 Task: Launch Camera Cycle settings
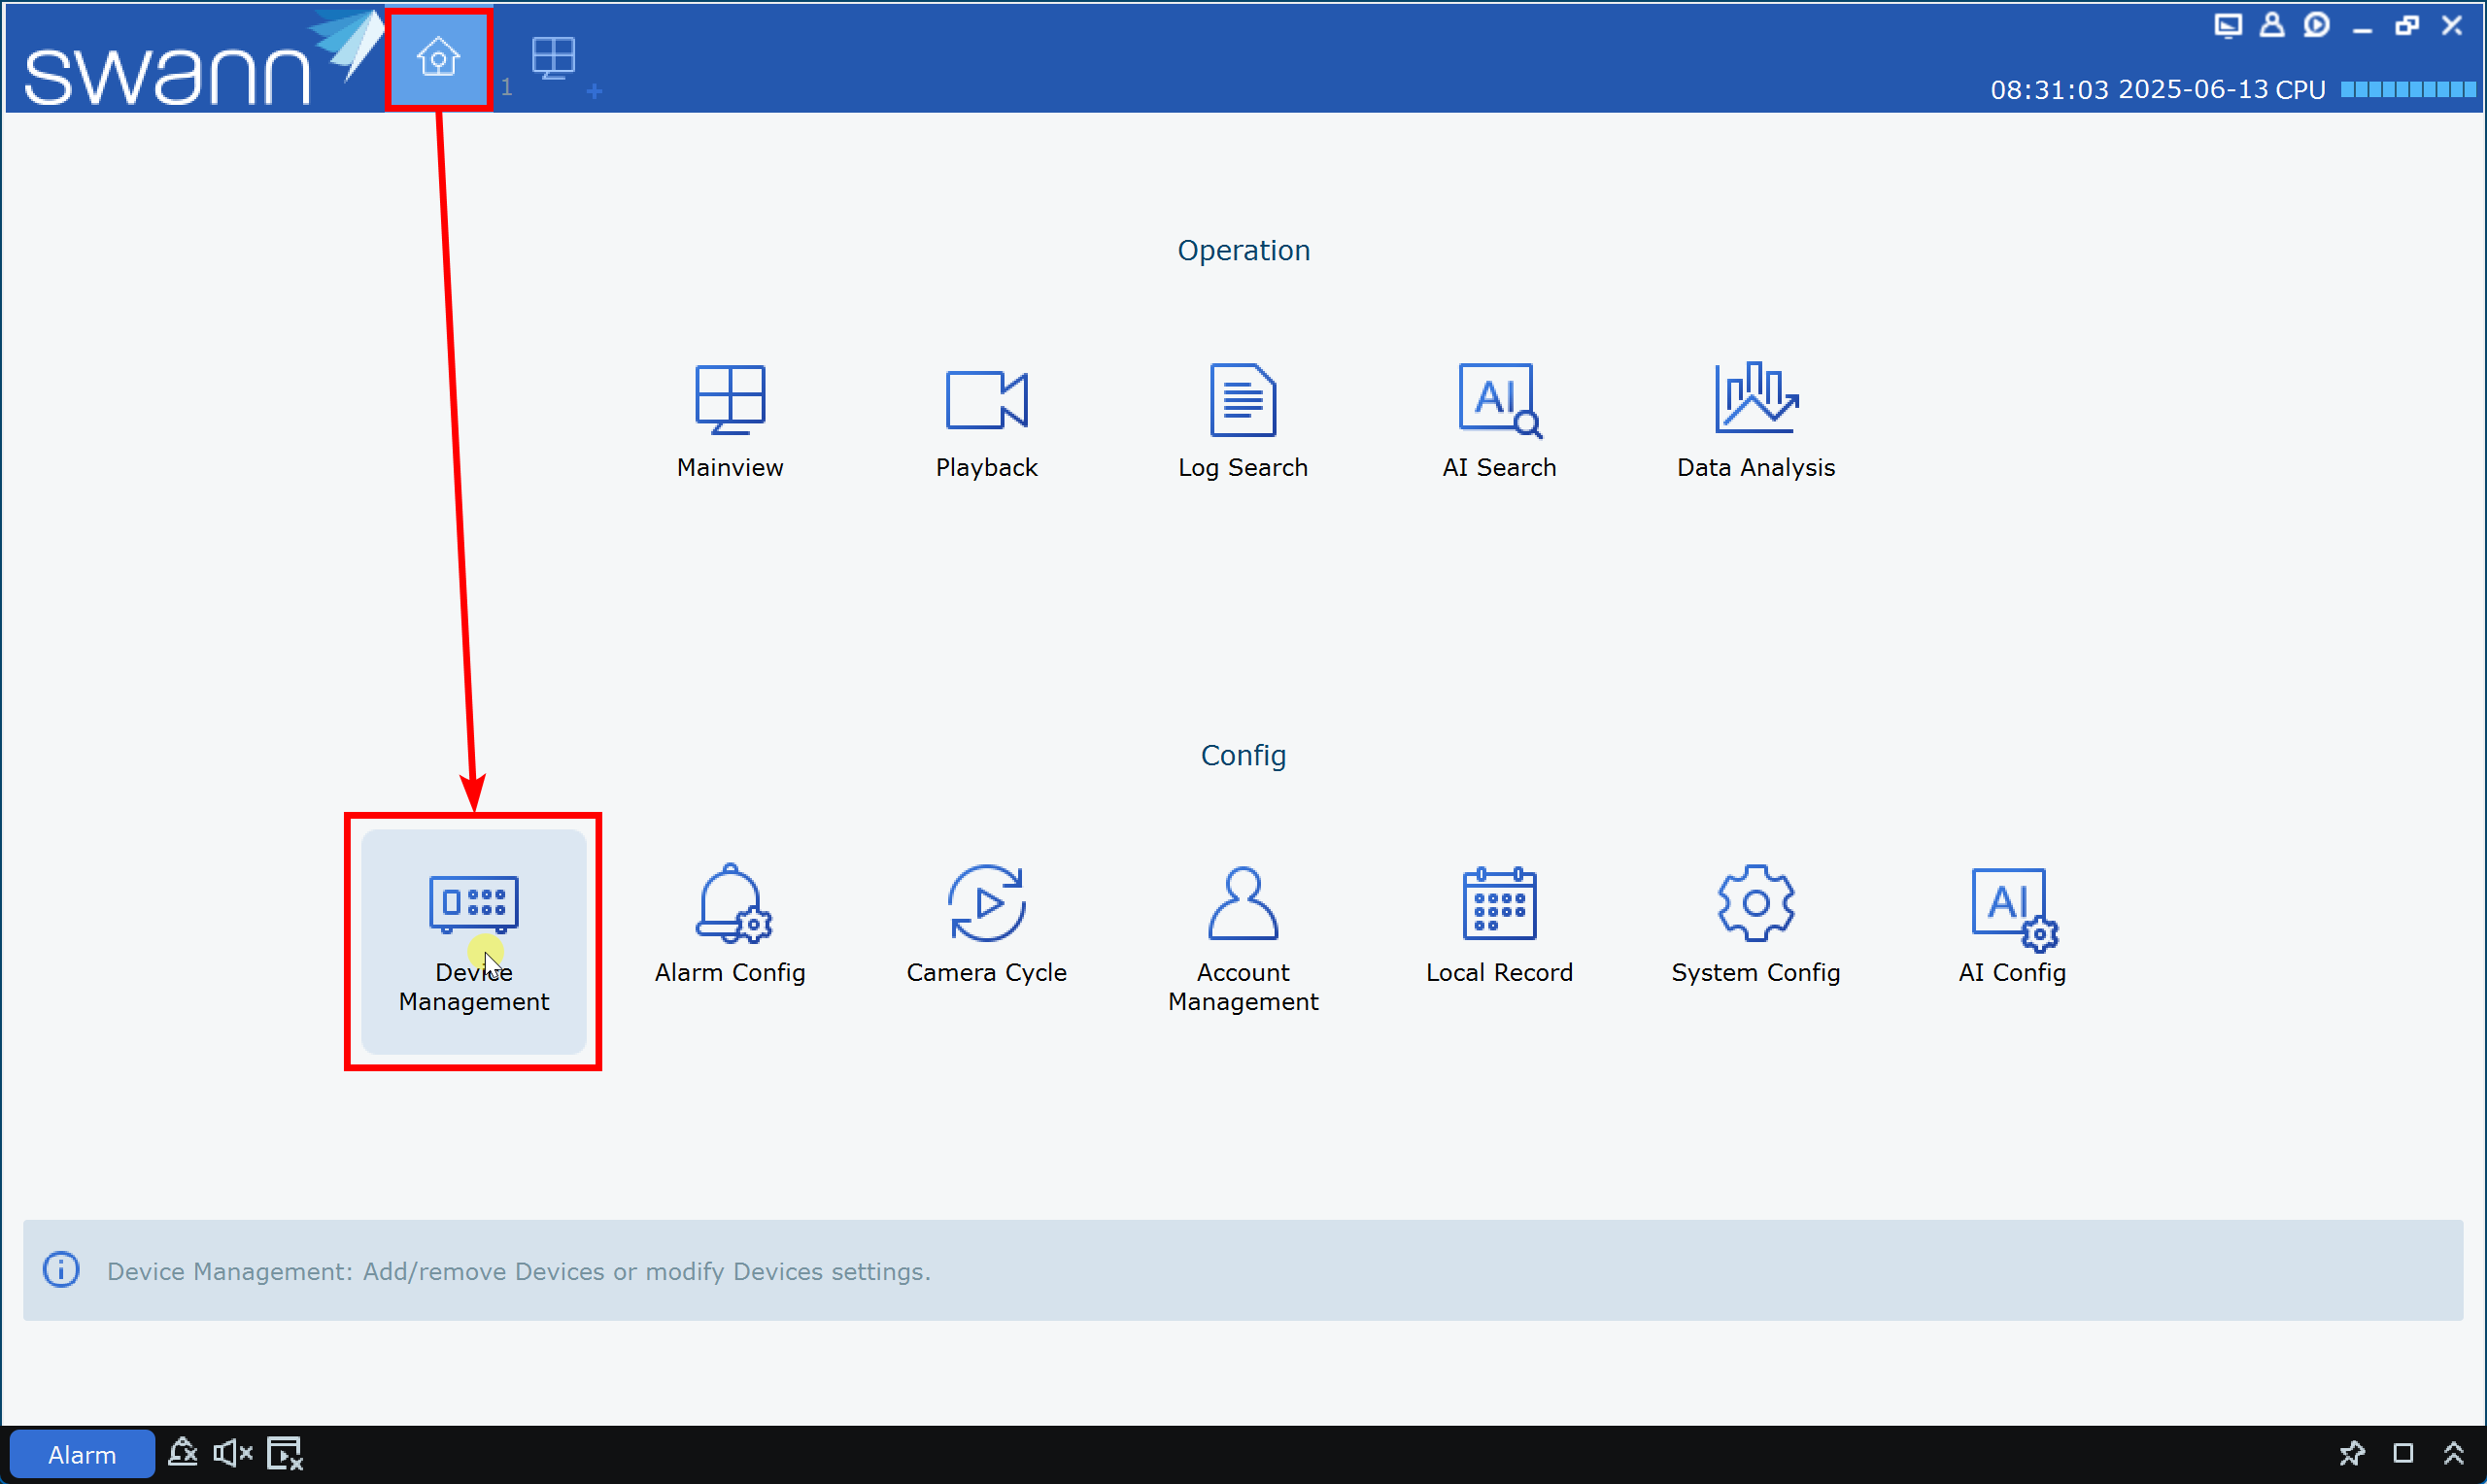coord(986,922)
